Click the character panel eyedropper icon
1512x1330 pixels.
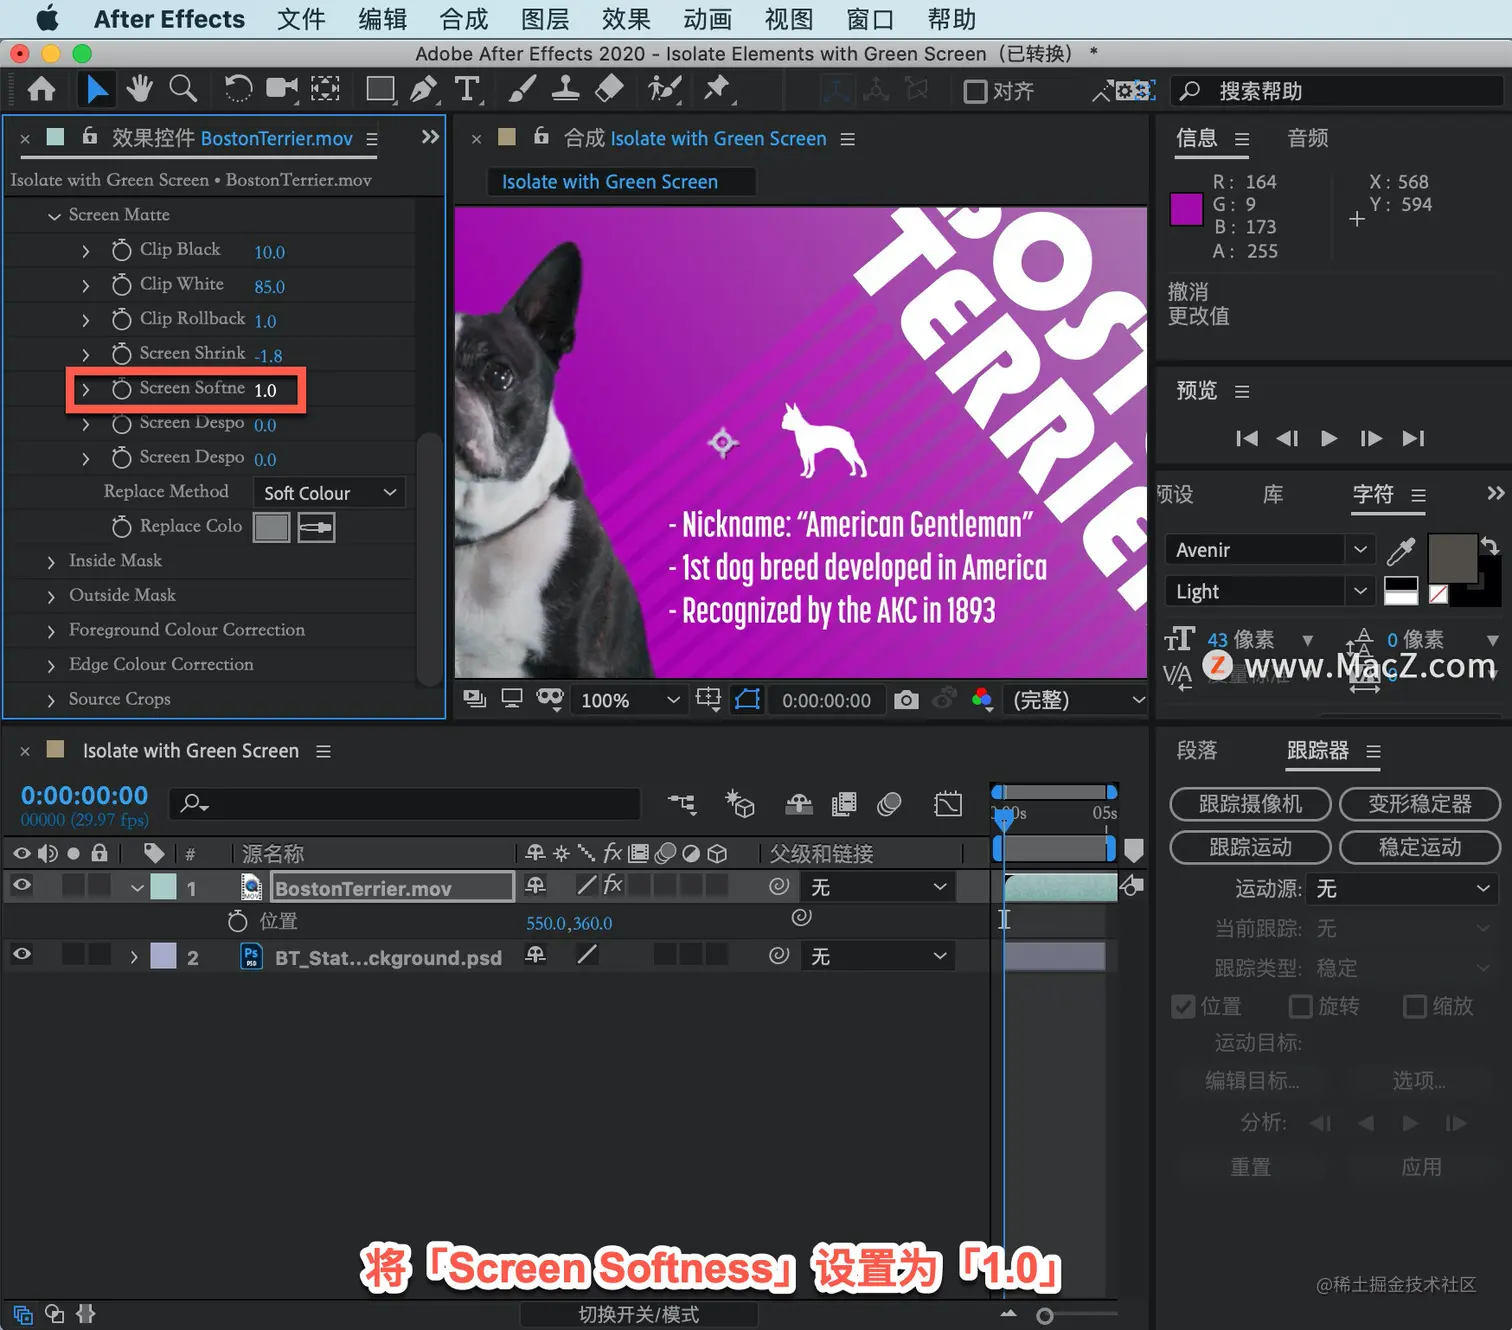pyautogui.click(x=1401, y=550)
